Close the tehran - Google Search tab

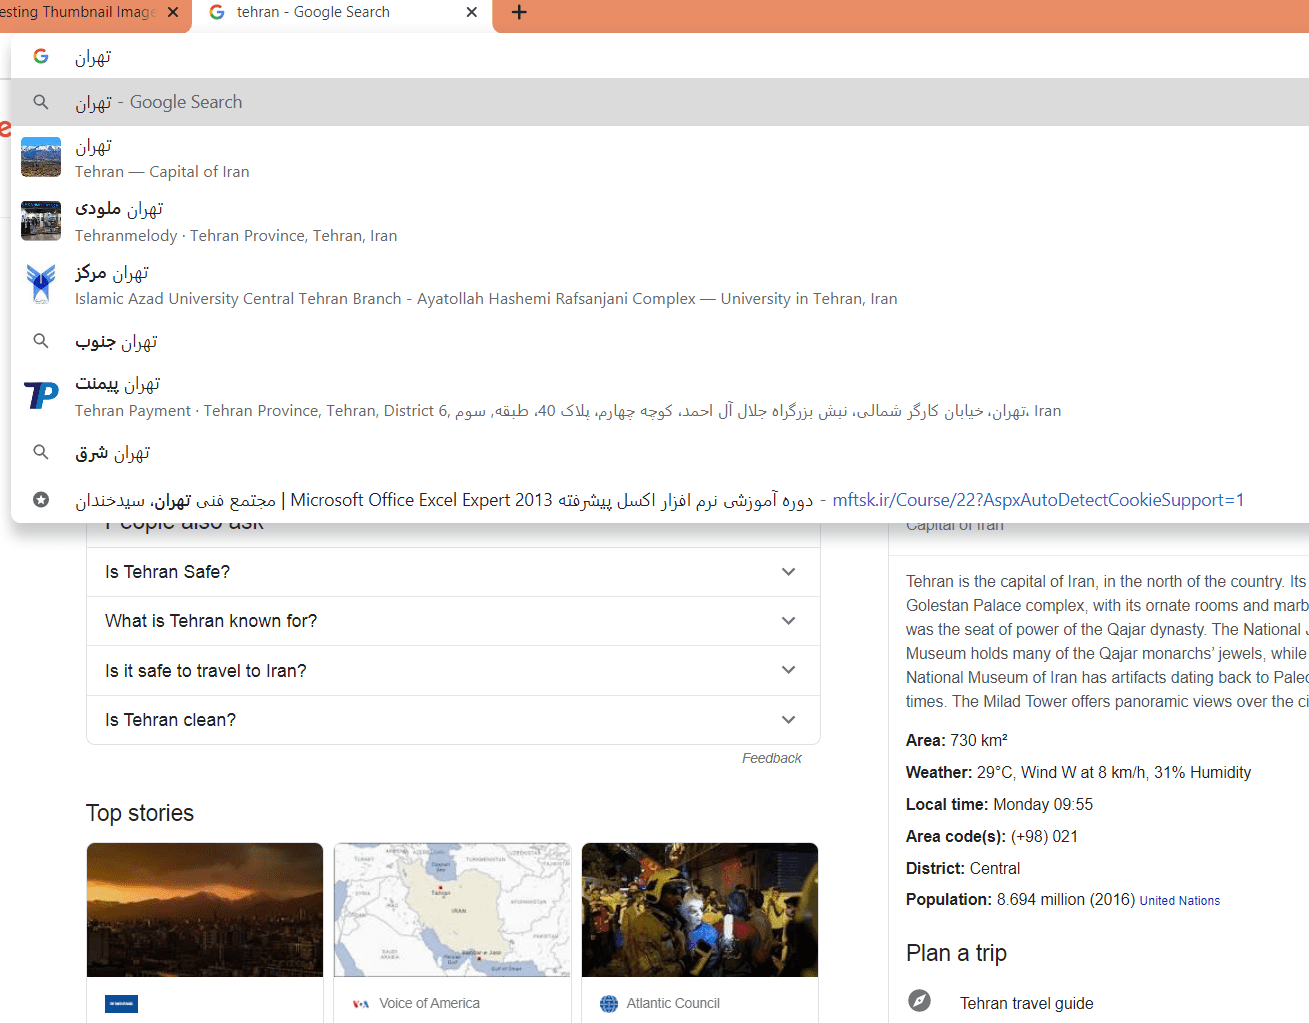point(472,12)
